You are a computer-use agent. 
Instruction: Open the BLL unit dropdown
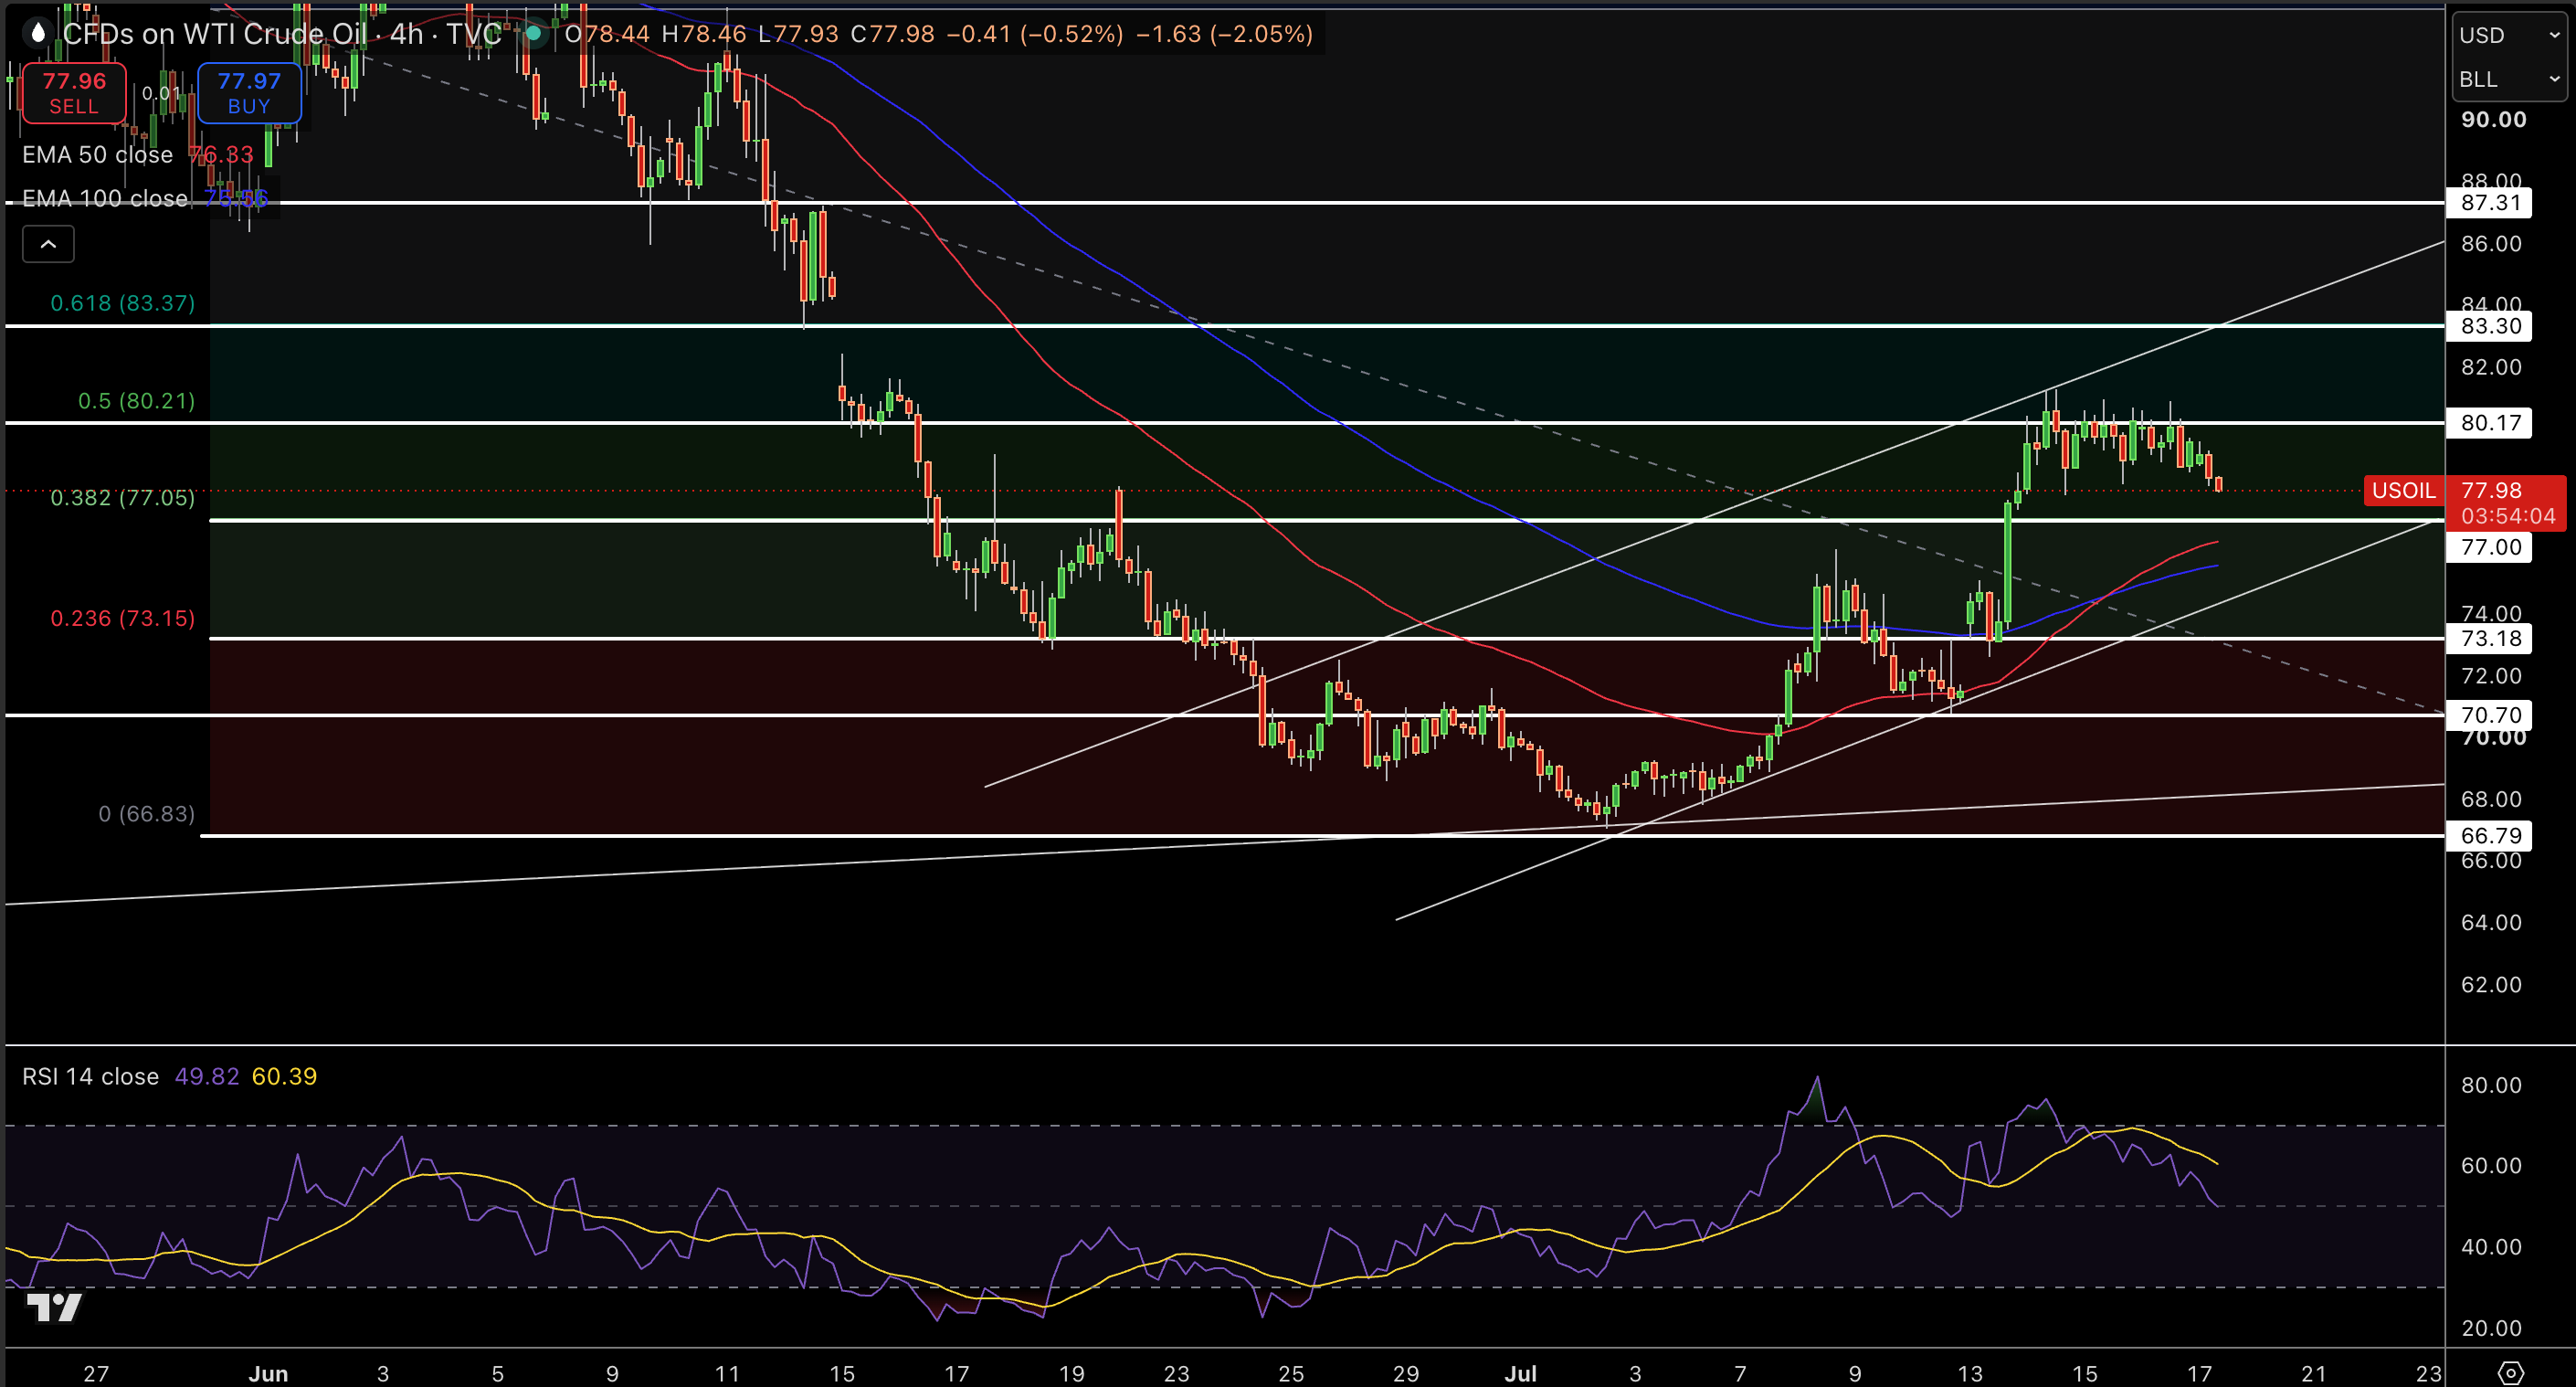(x=2509, y=79)
